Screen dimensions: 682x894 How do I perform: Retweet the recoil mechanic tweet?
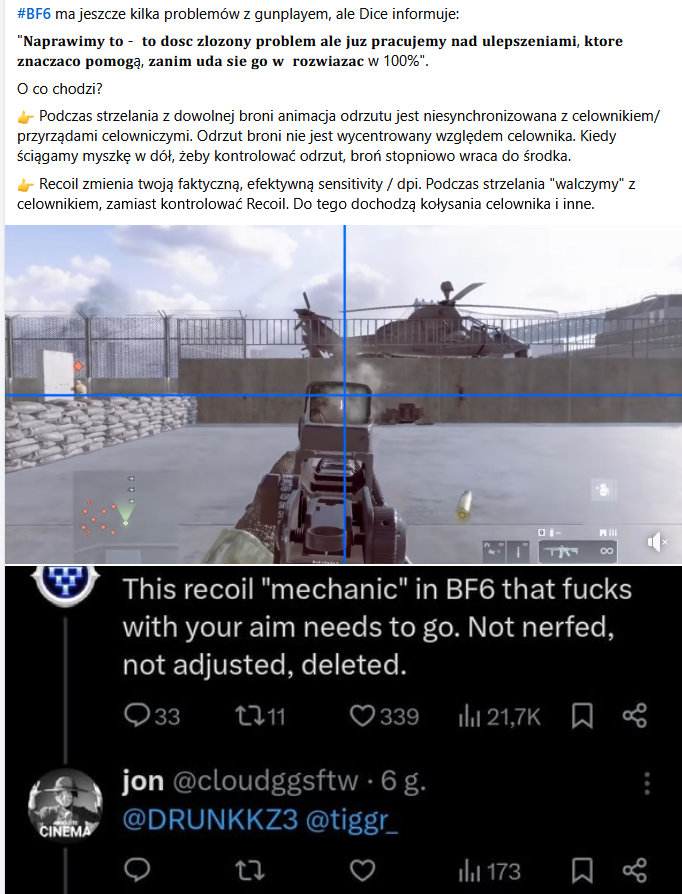(x=260, y=716)
